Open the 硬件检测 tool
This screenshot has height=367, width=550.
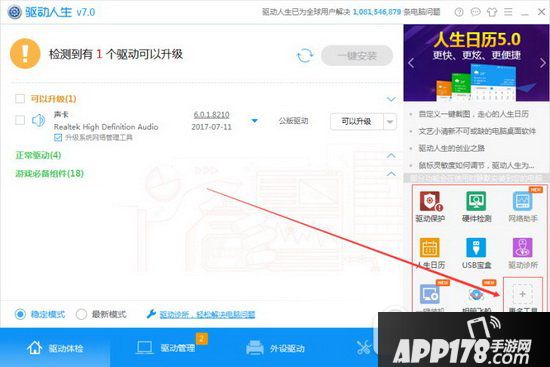click(x=476, y=207)
